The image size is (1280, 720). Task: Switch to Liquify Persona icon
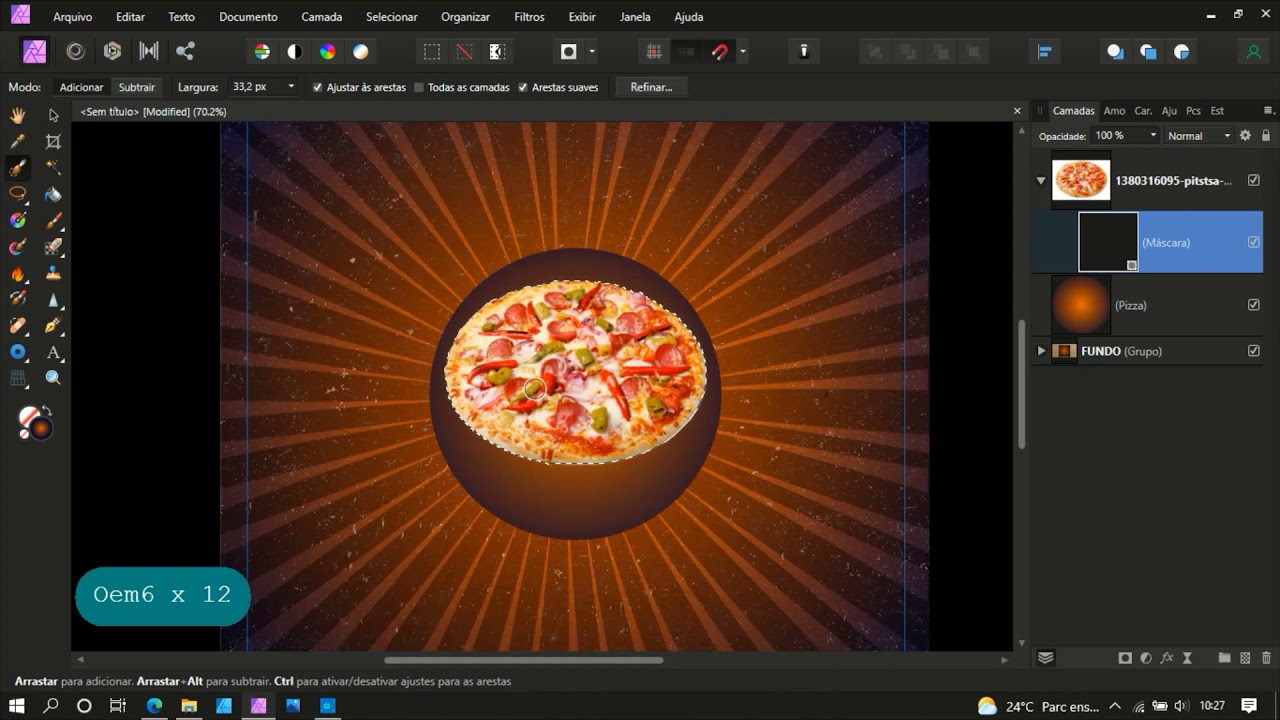(75, 52)
